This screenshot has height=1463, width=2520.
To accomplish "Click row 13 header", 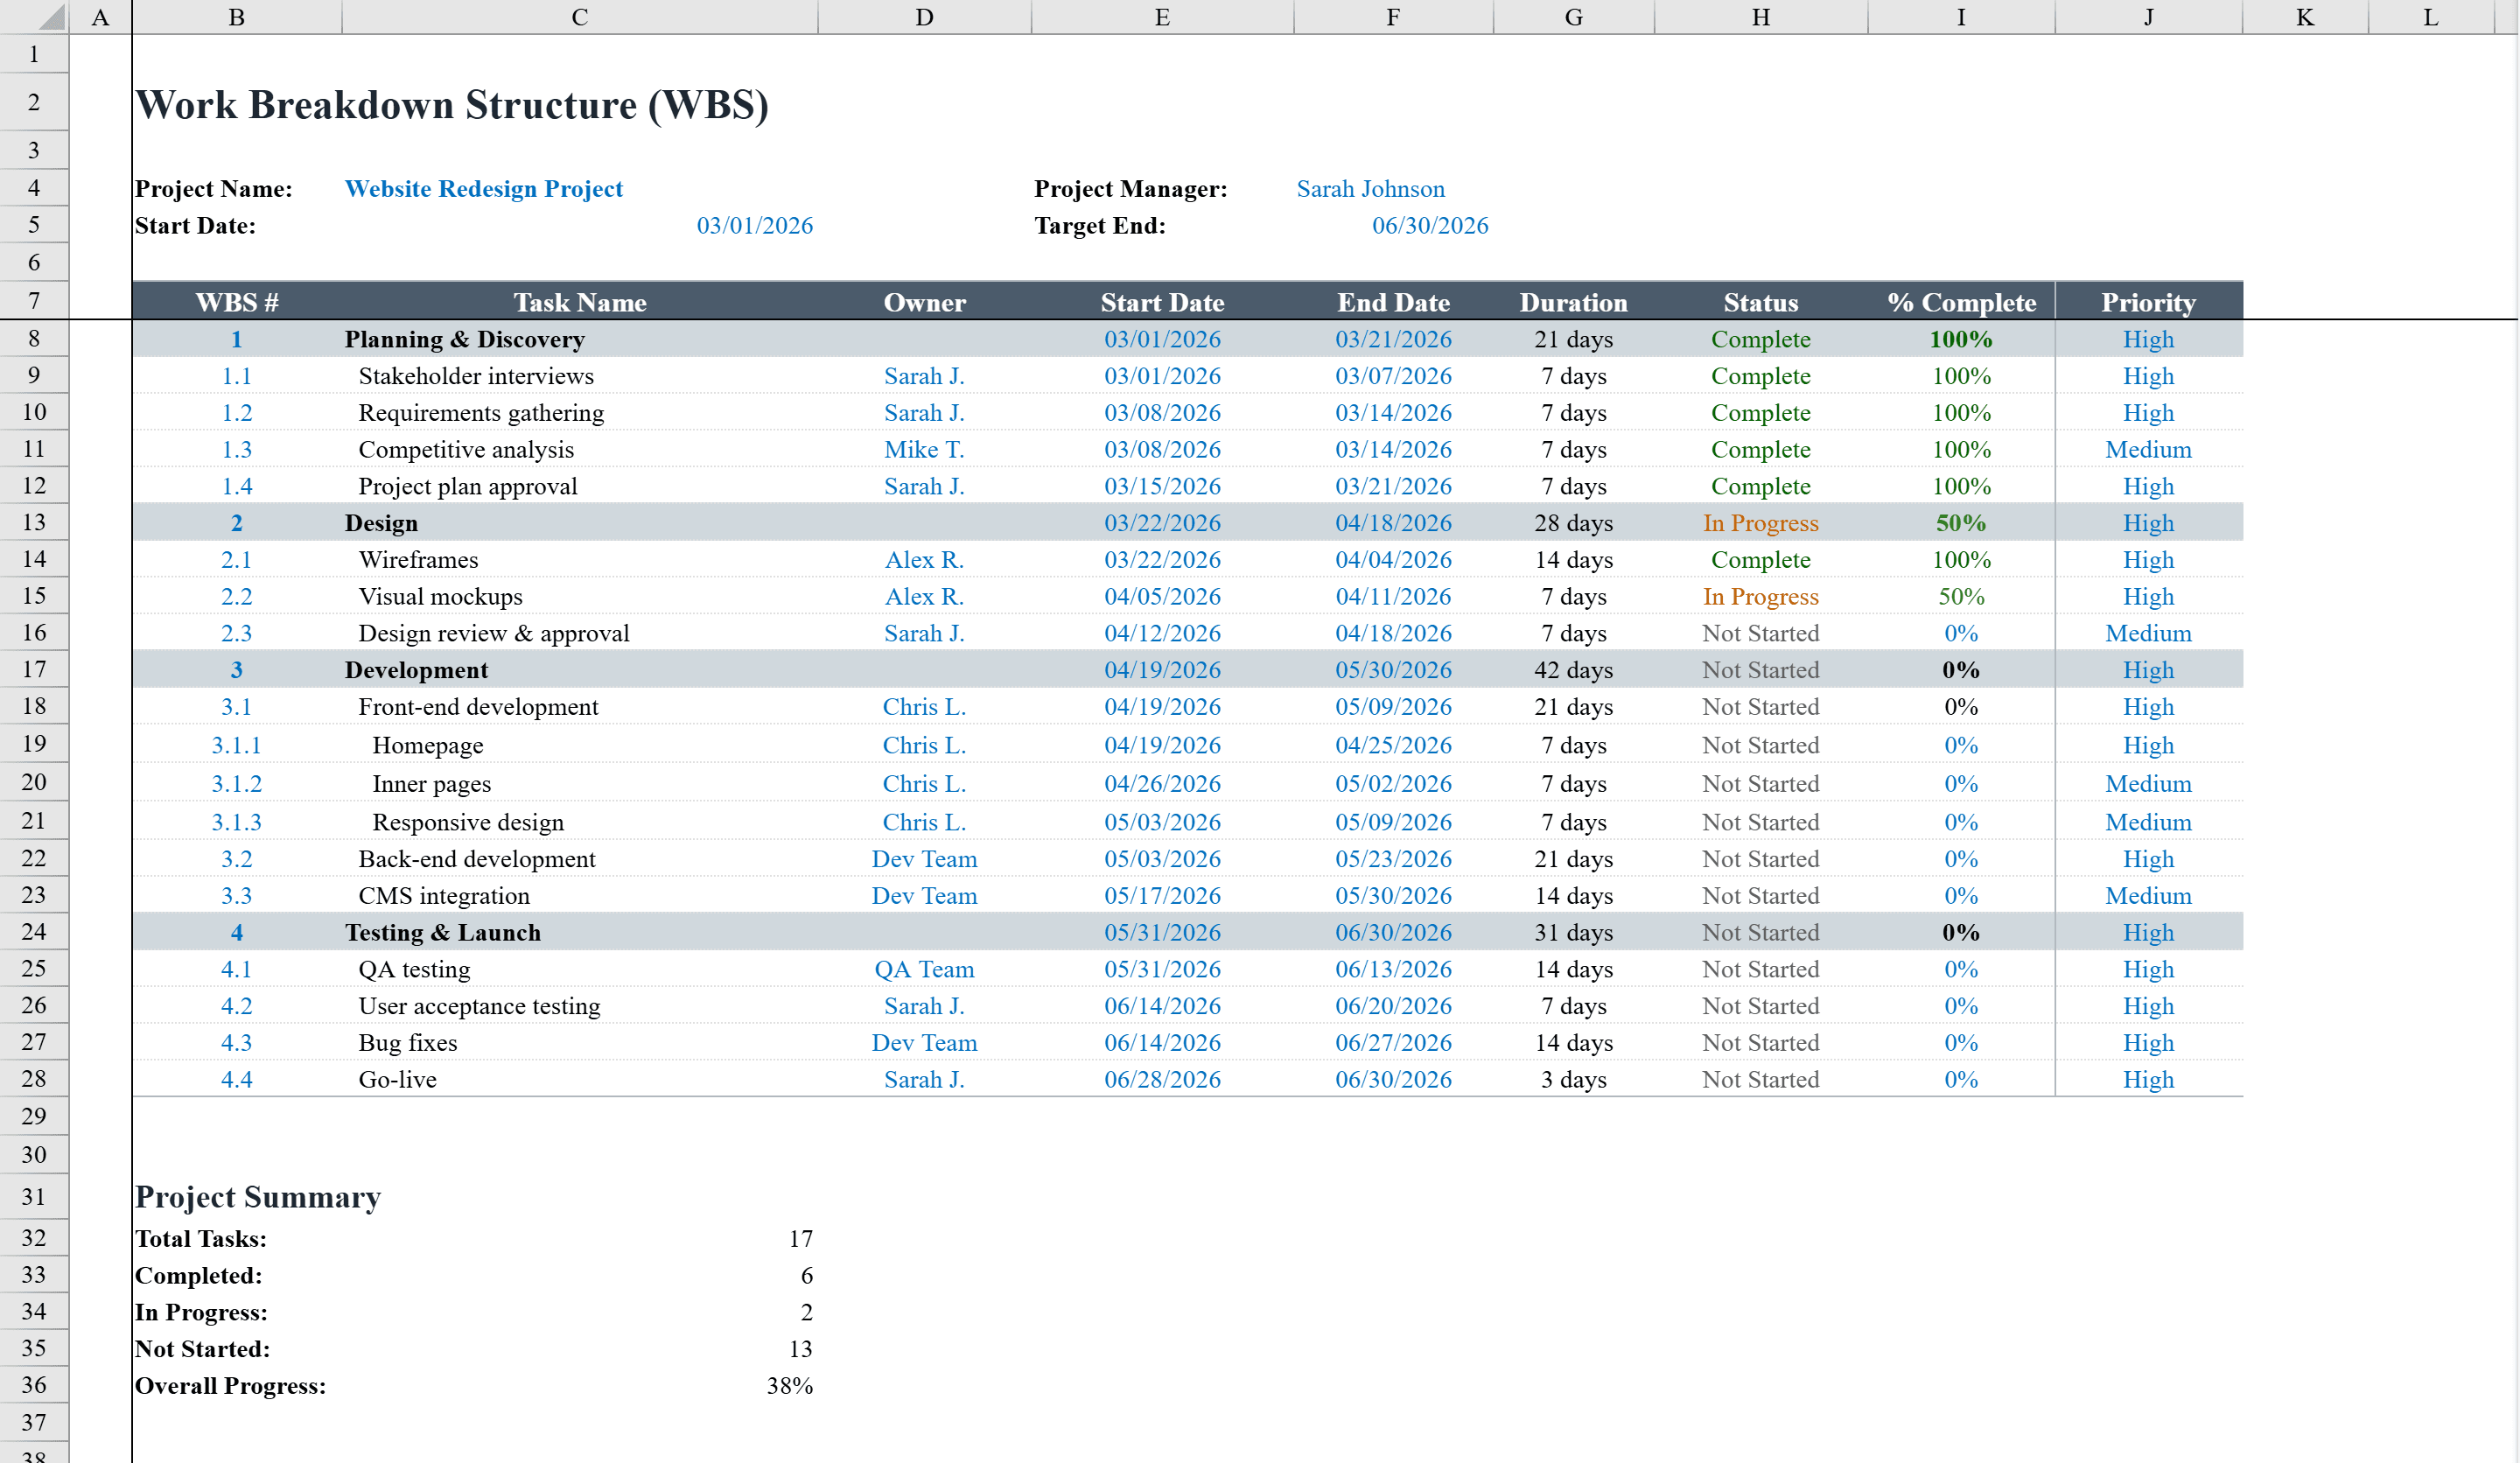I will pos(33,522).
